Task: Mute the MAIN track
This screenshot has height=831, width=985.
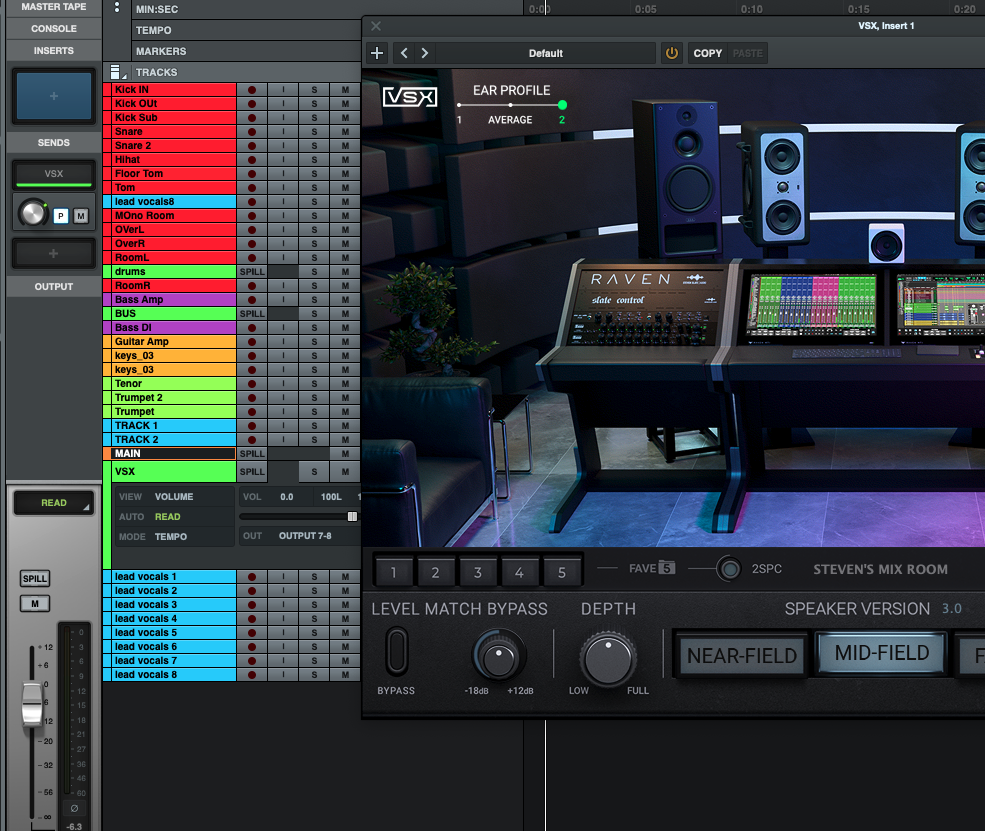Action: pos(346,454)
